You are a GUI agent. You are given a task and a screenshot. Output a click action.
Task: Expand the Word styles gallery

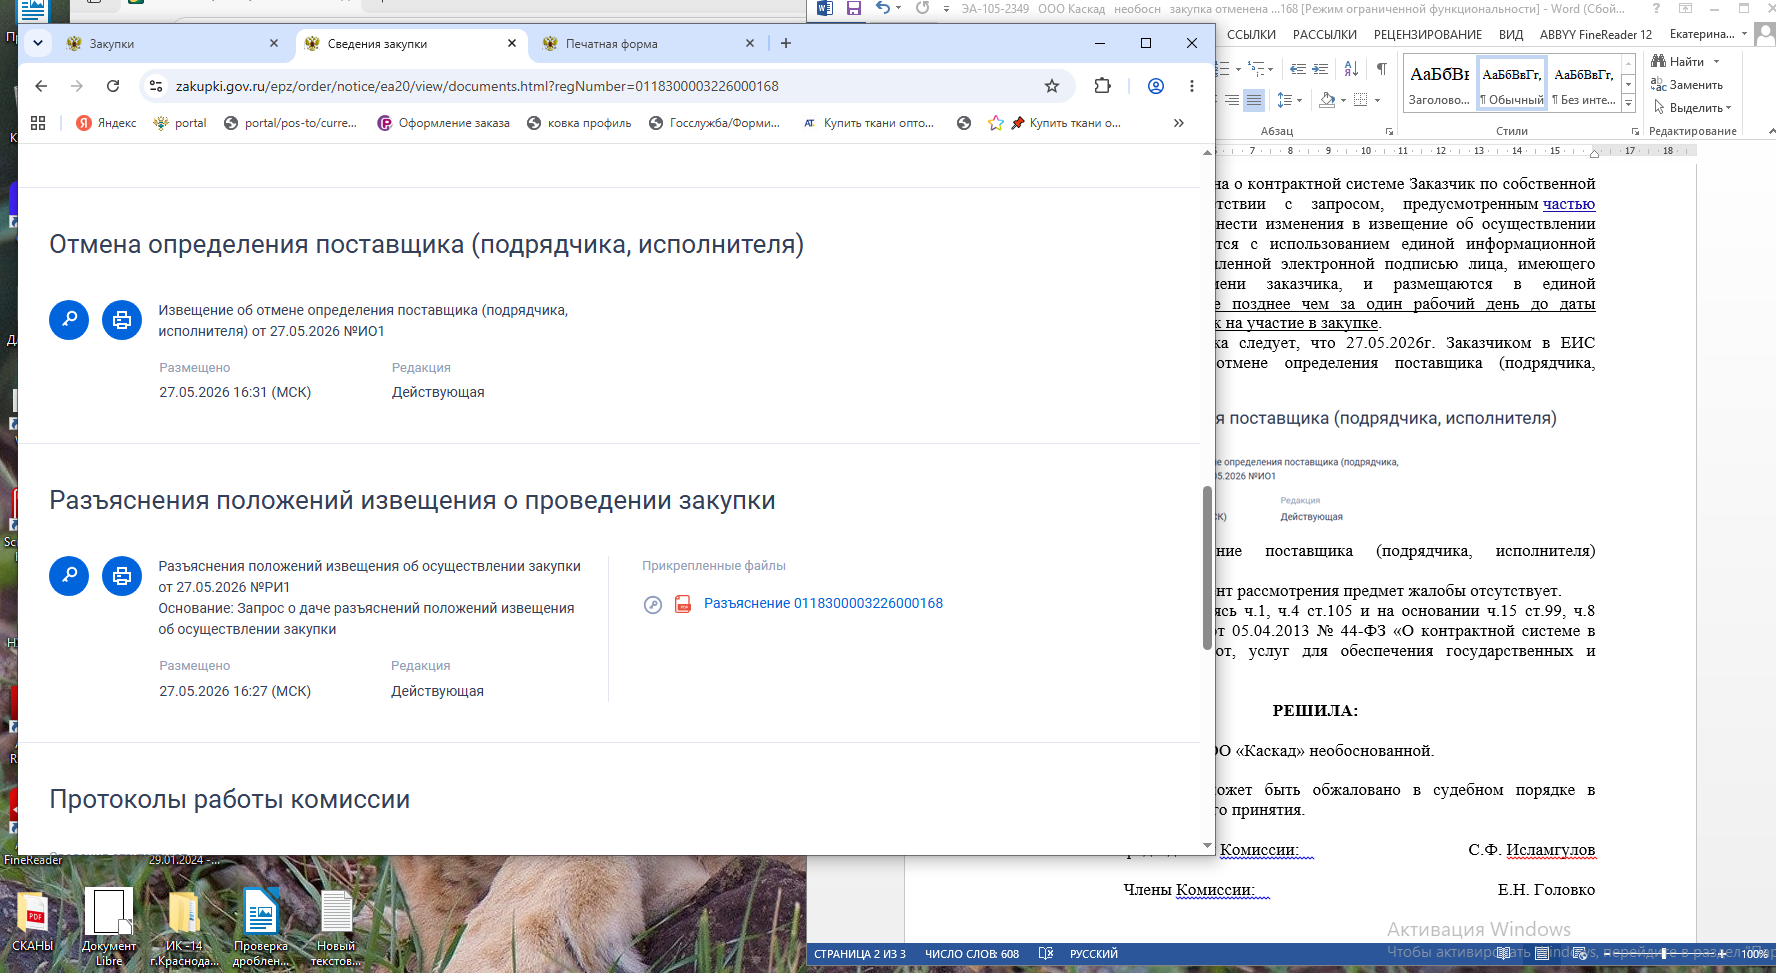point(1628,103)
